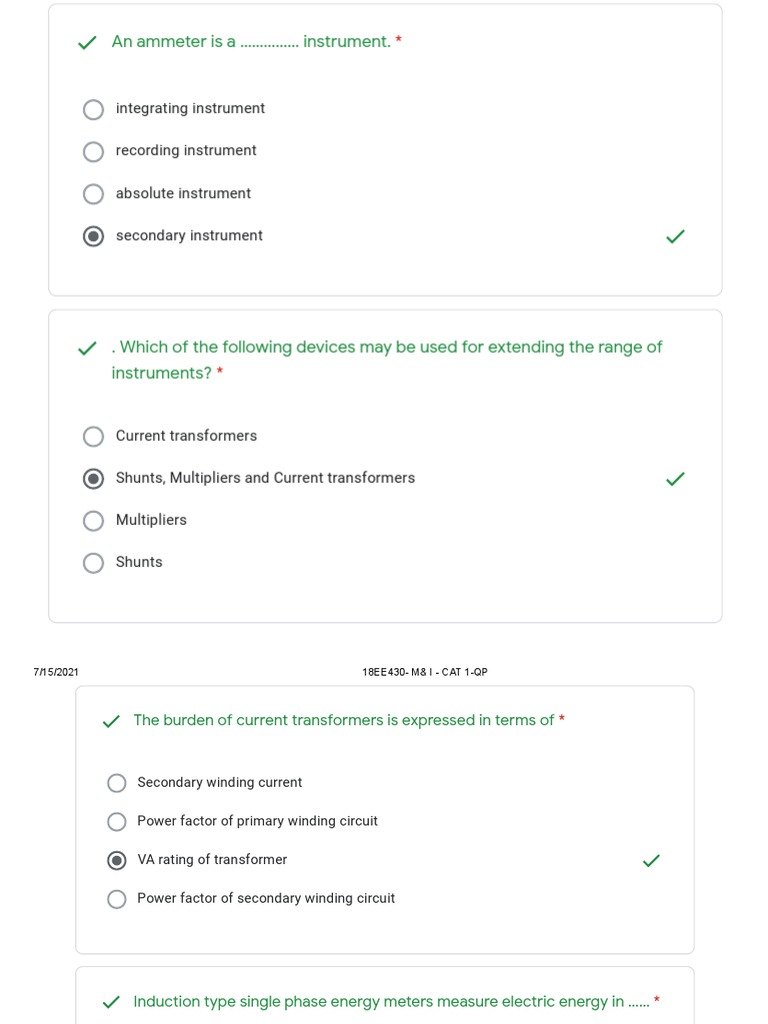
Task: Select the 'Multipliers' radio option
Action: pyautogui.click(x=93, y=520)
